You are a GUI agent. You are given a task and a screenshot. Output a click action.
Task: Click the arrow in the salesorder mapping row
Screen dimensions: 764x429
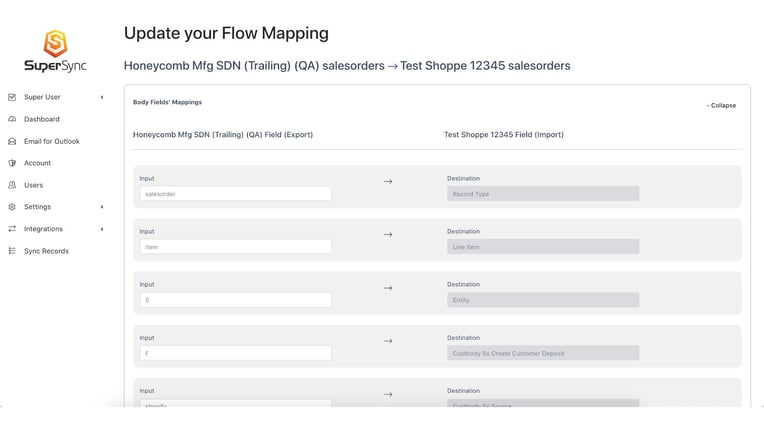388,181
